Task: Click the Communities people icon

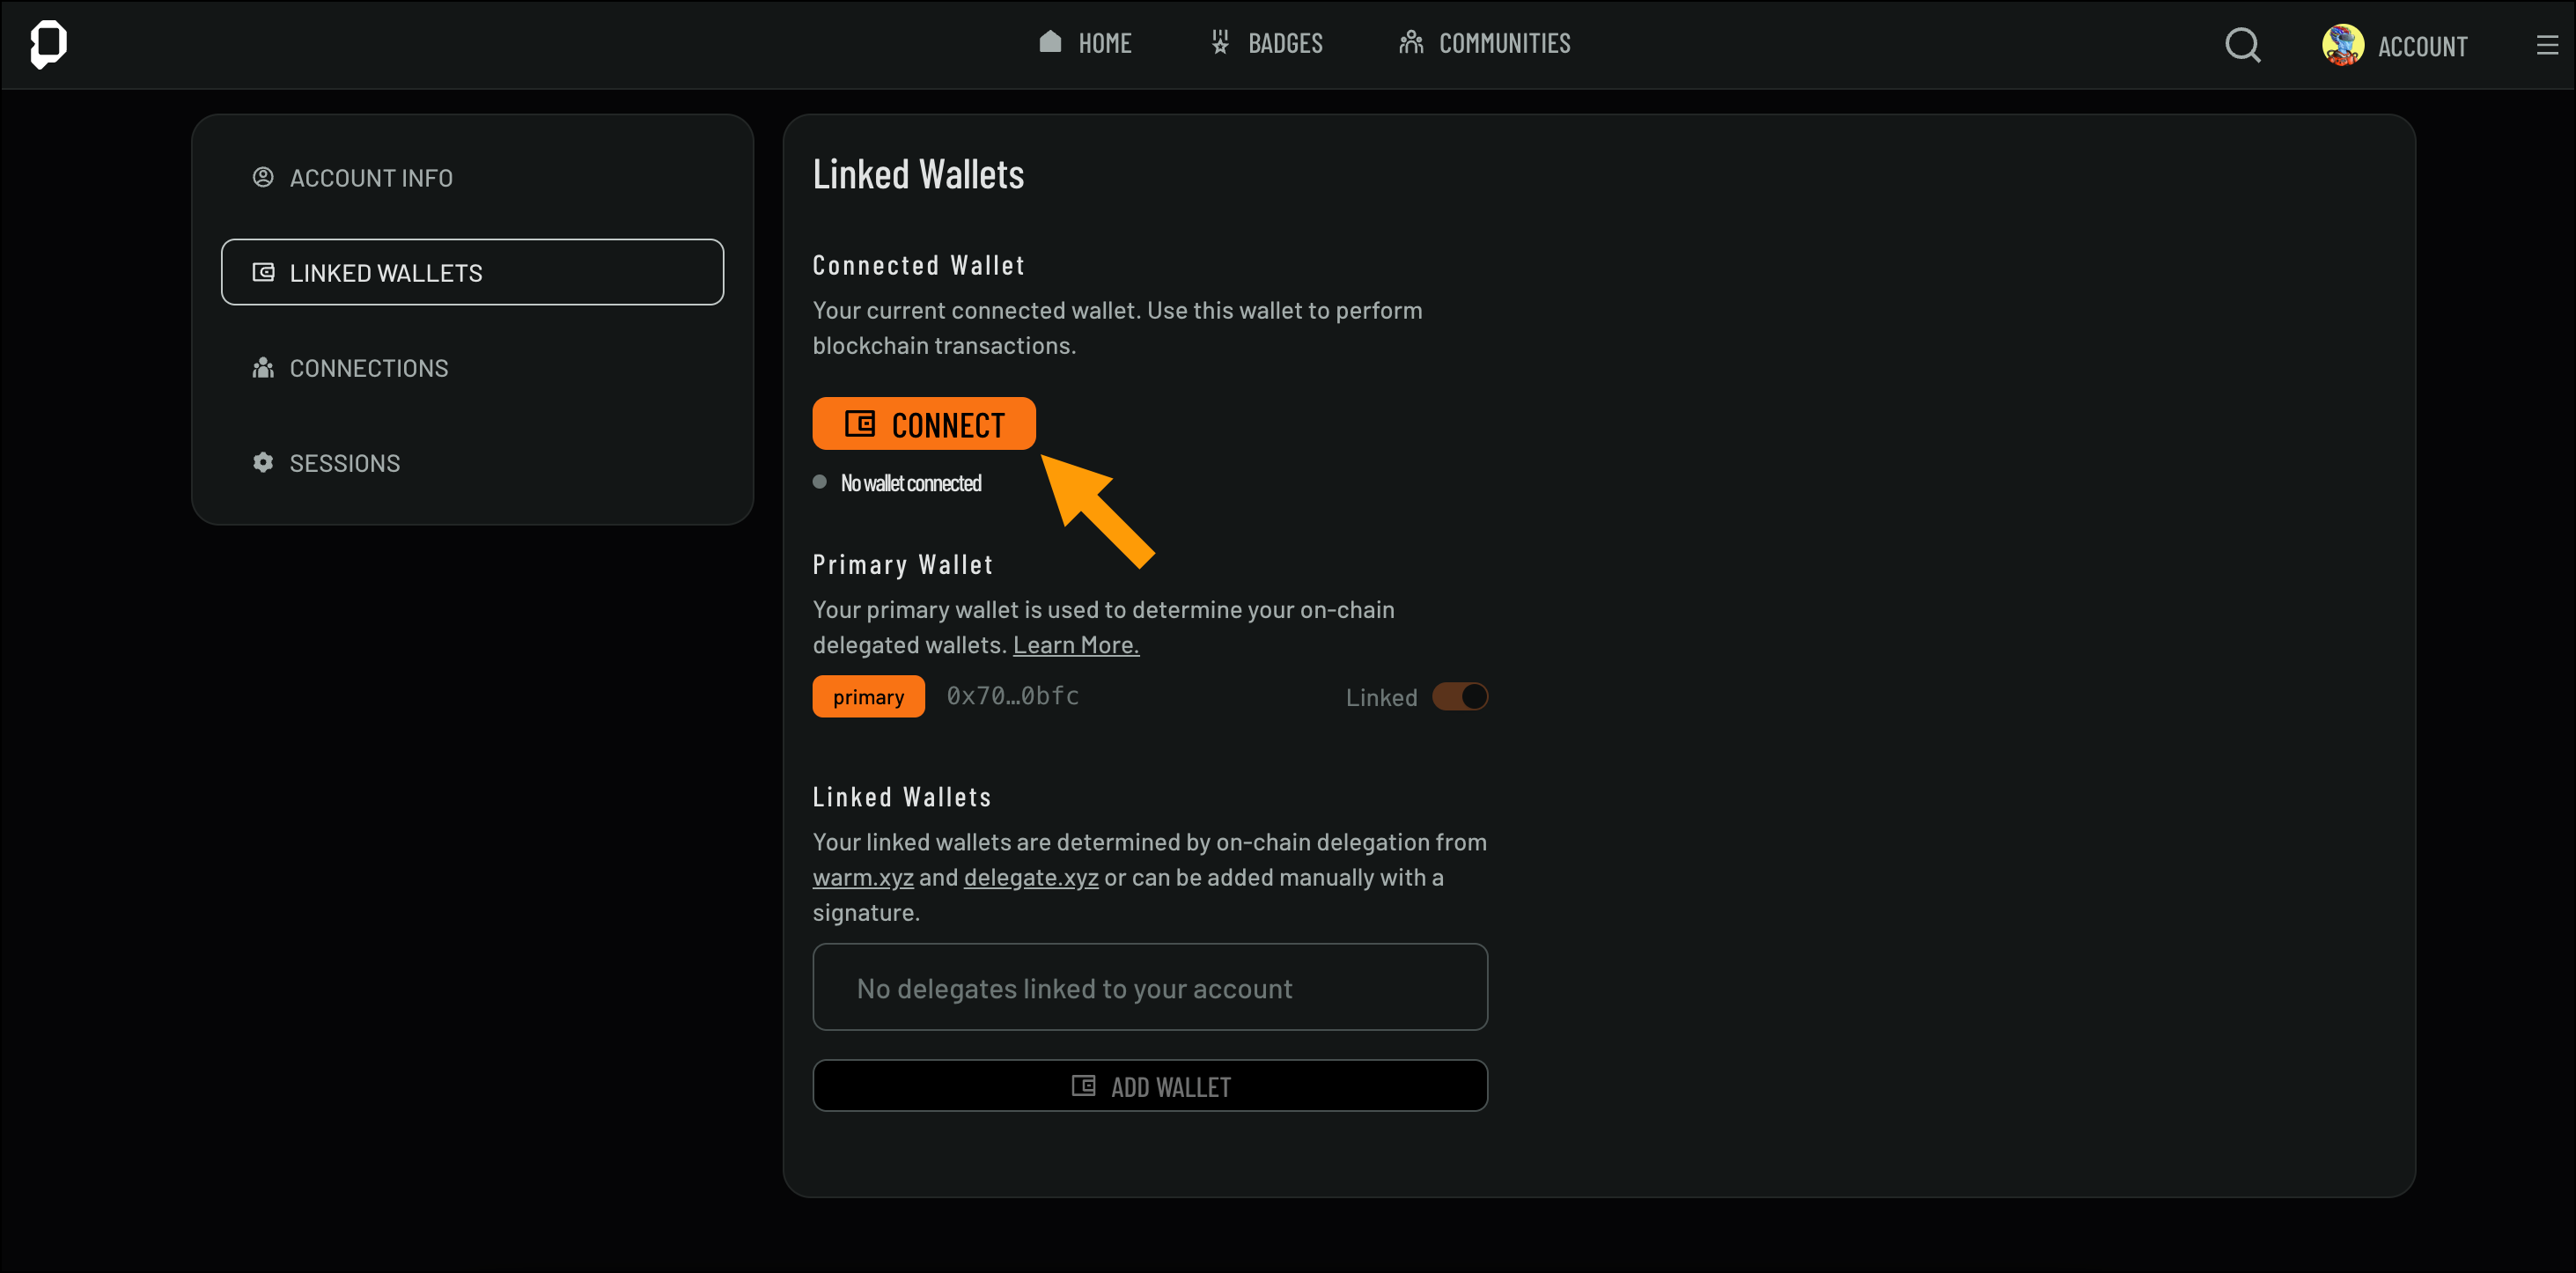Action: [x=1410, y=42]
